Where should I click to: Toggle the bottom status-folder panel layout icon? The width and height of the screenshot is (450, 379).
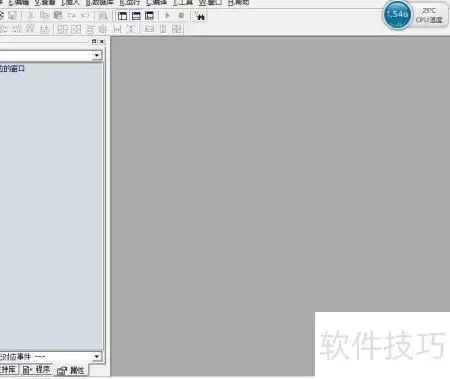[x=136, y=16]
